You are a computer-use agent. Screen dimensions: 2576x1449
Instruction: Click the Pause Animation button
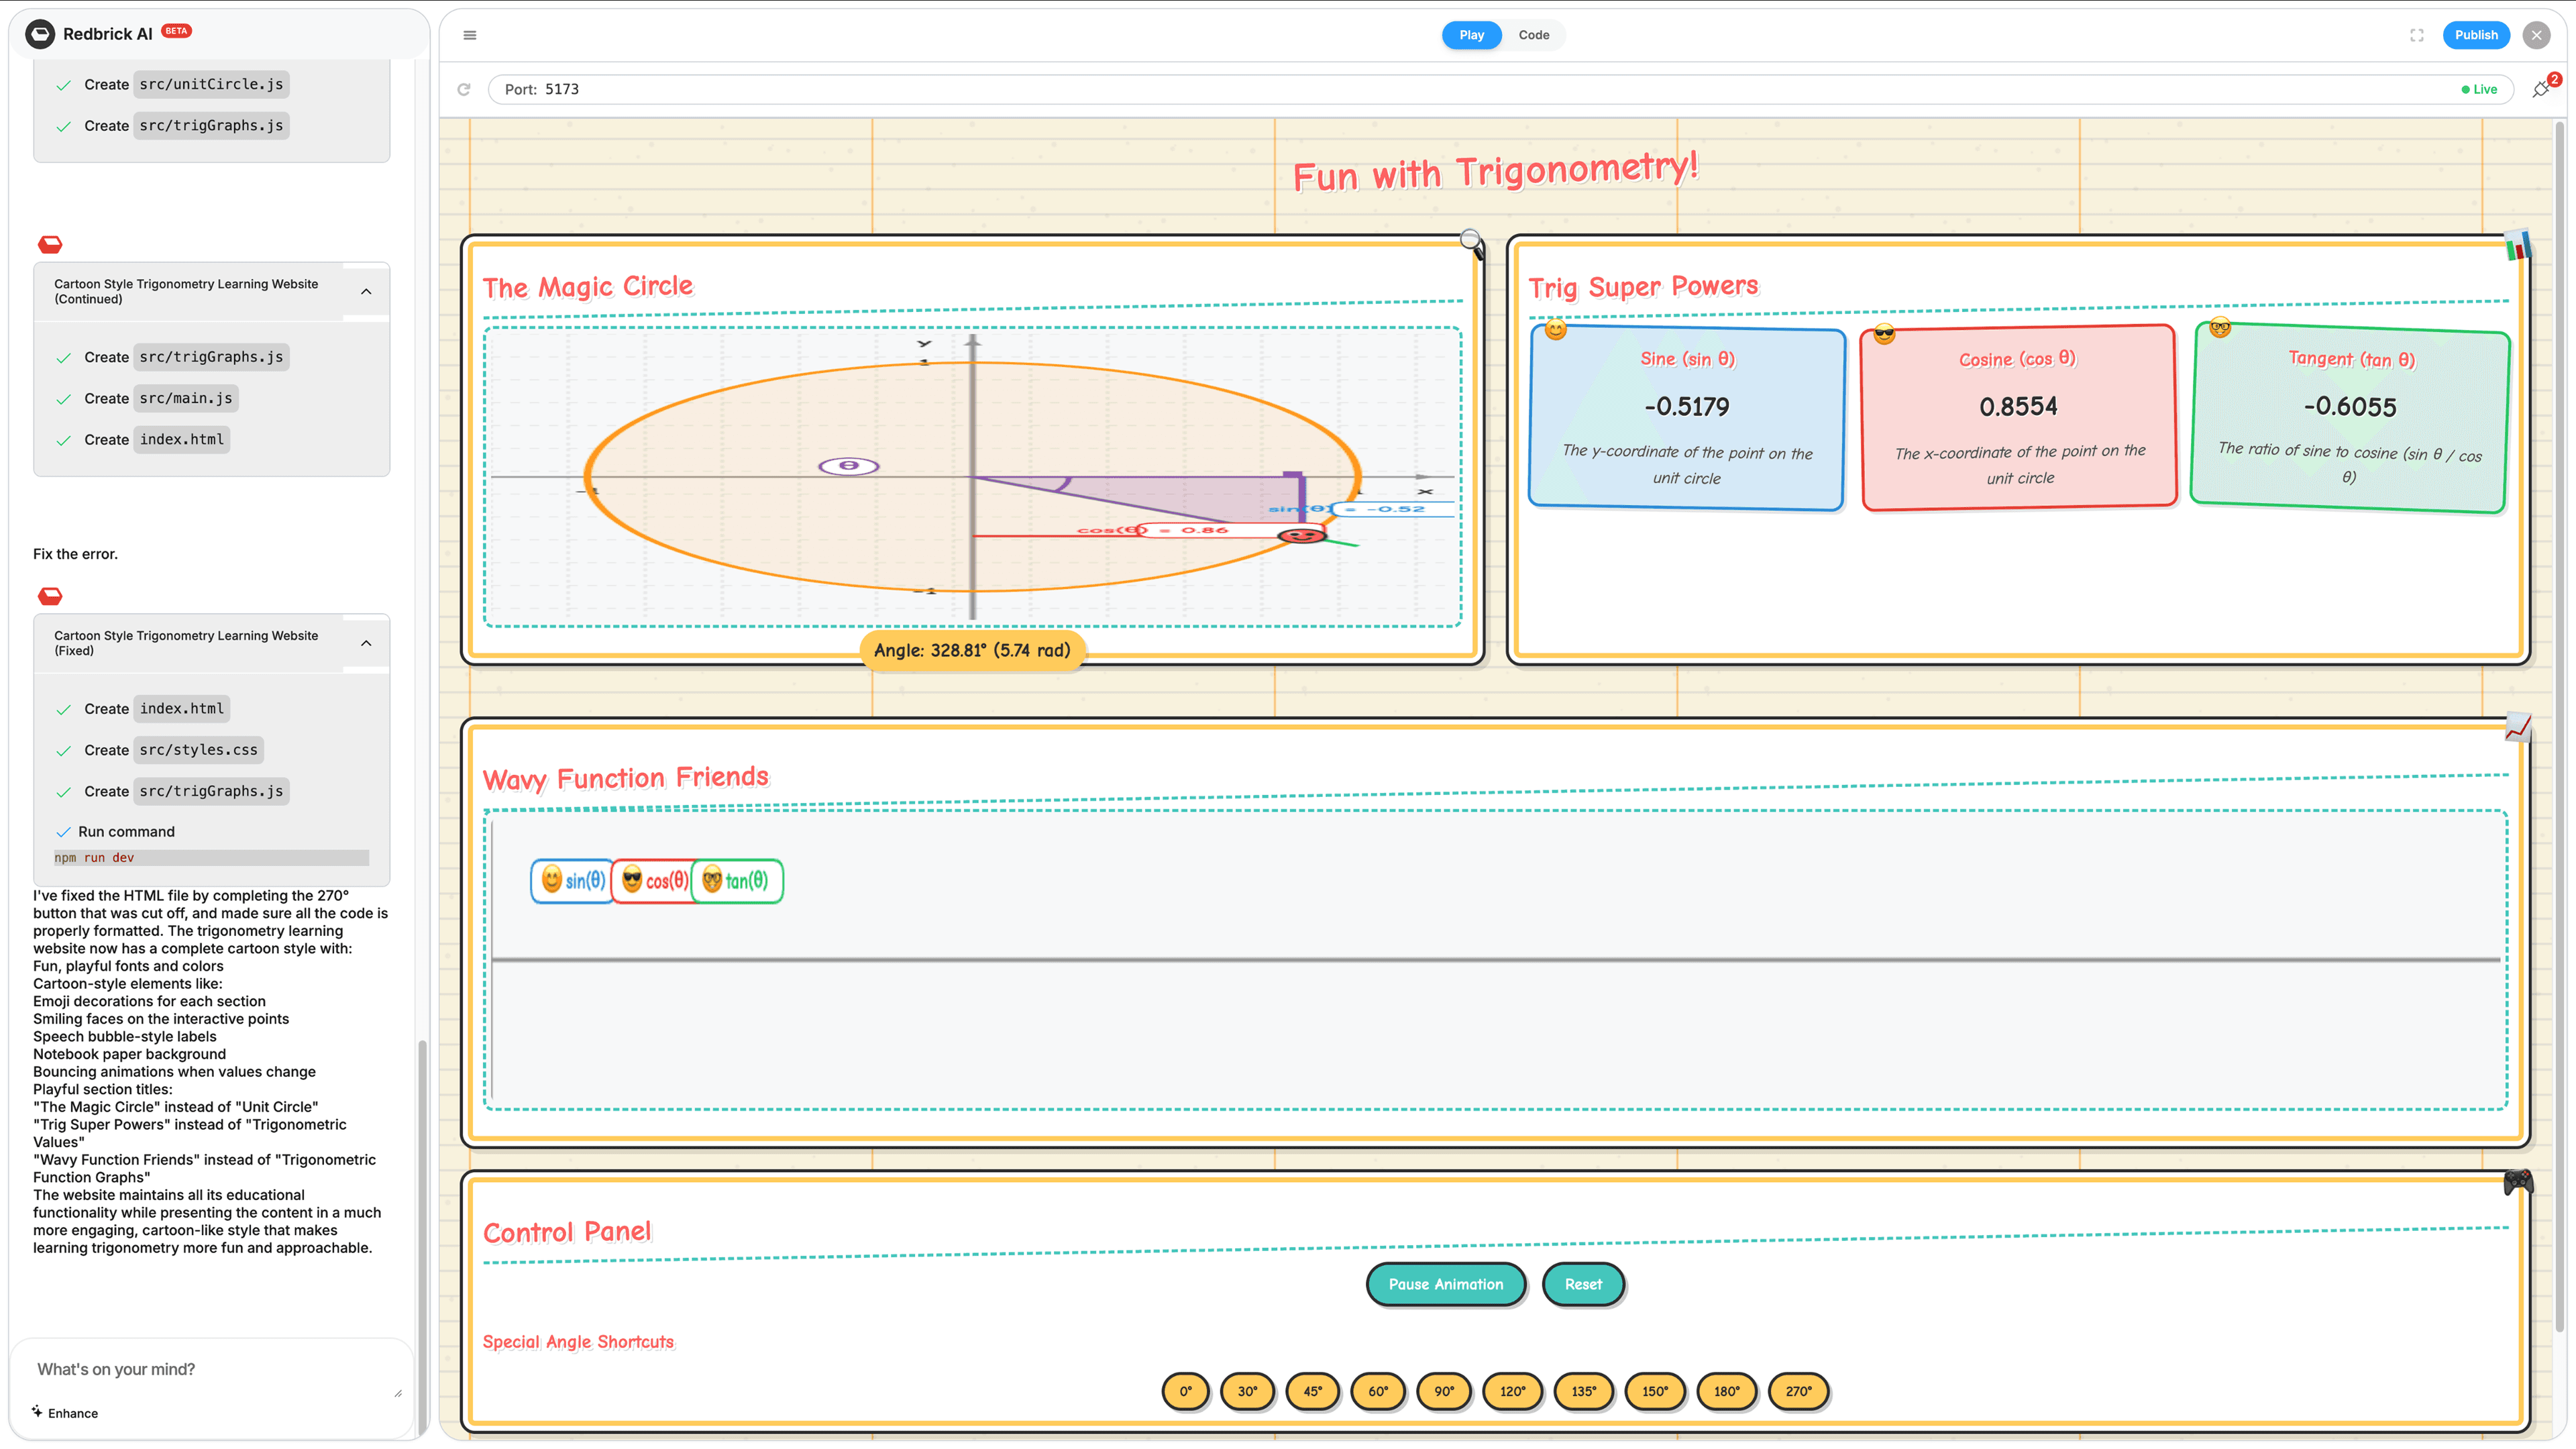[x=1445, y=1284]
